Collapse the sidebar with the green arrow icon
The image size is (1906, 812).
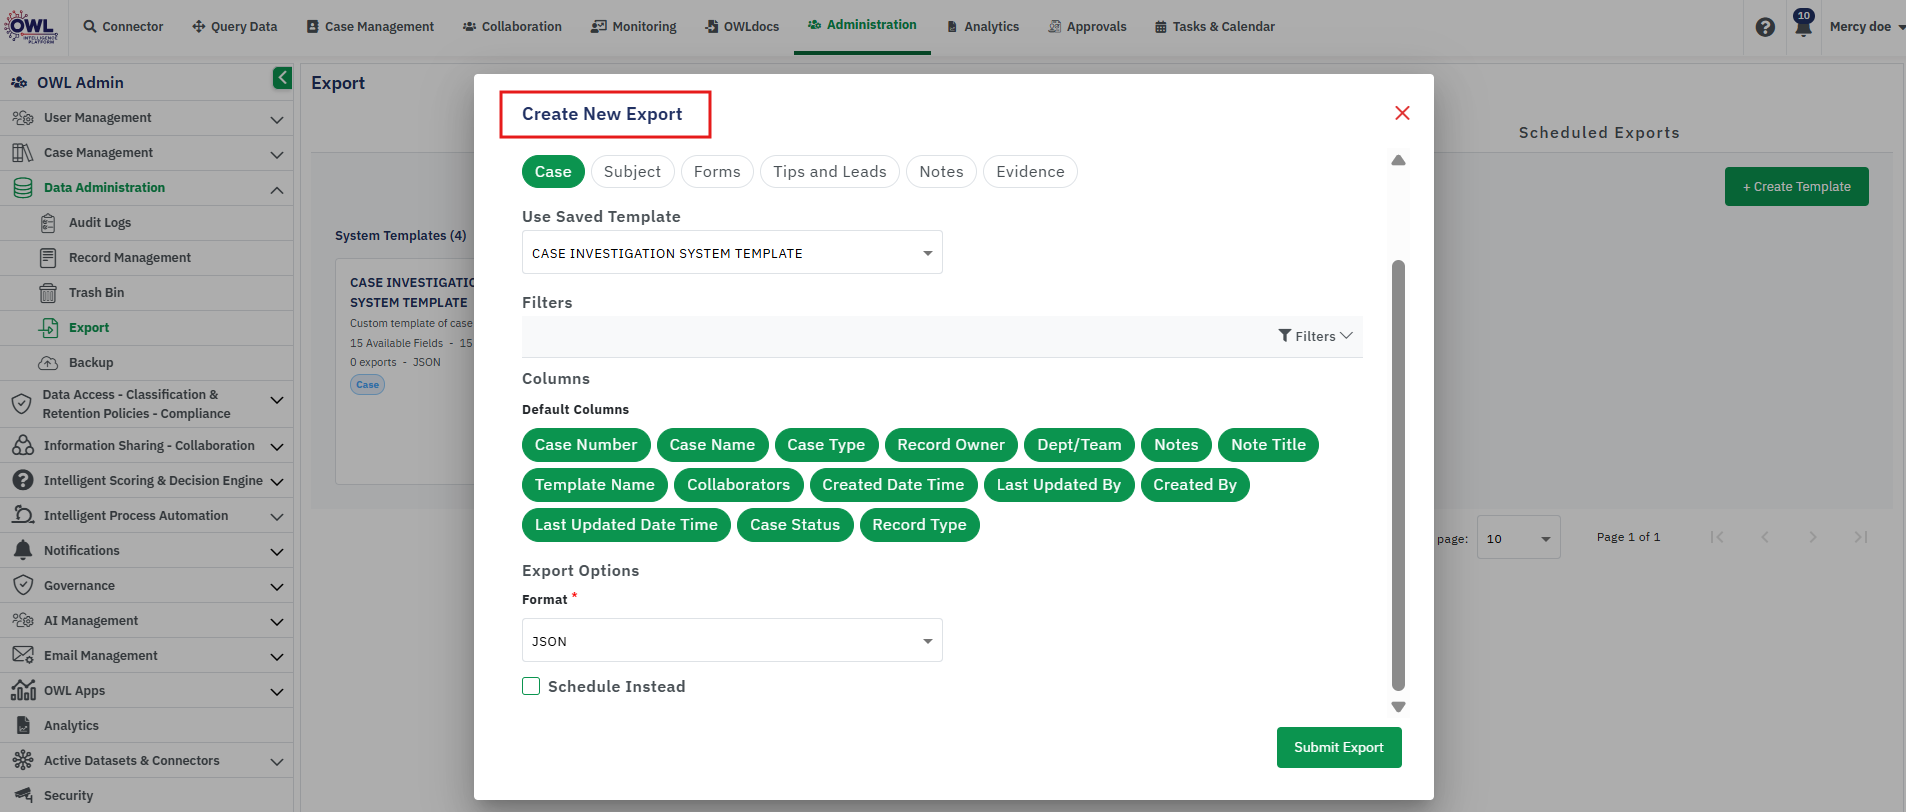coord(282,78)
